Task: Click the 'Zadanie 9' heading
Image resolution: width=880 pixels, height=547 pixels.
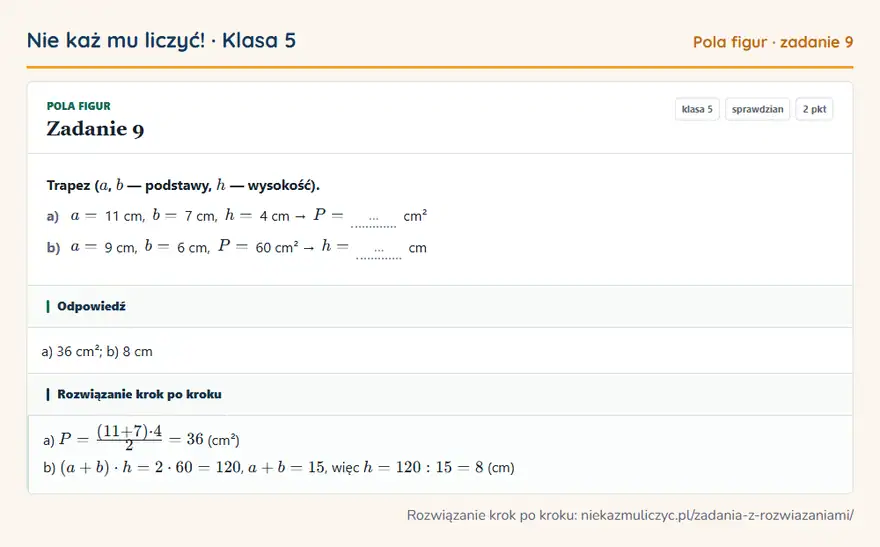Action: point(95,129)
